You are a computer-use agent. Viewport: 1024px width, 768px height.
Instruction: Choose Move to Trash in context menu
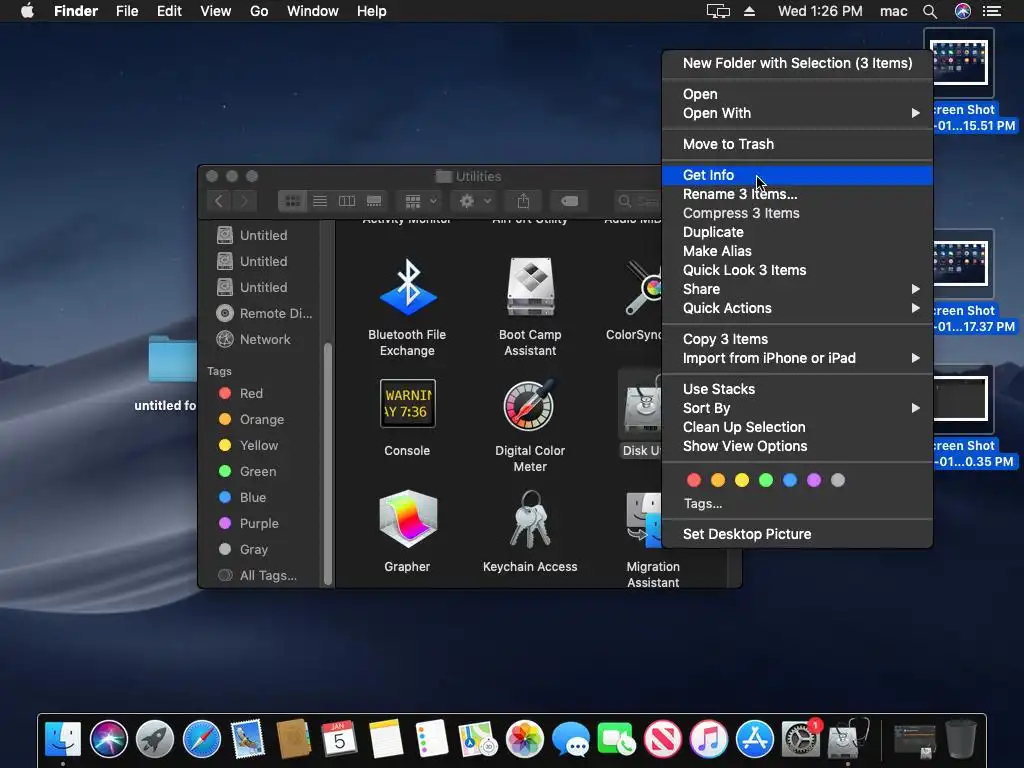coord(797,144)
